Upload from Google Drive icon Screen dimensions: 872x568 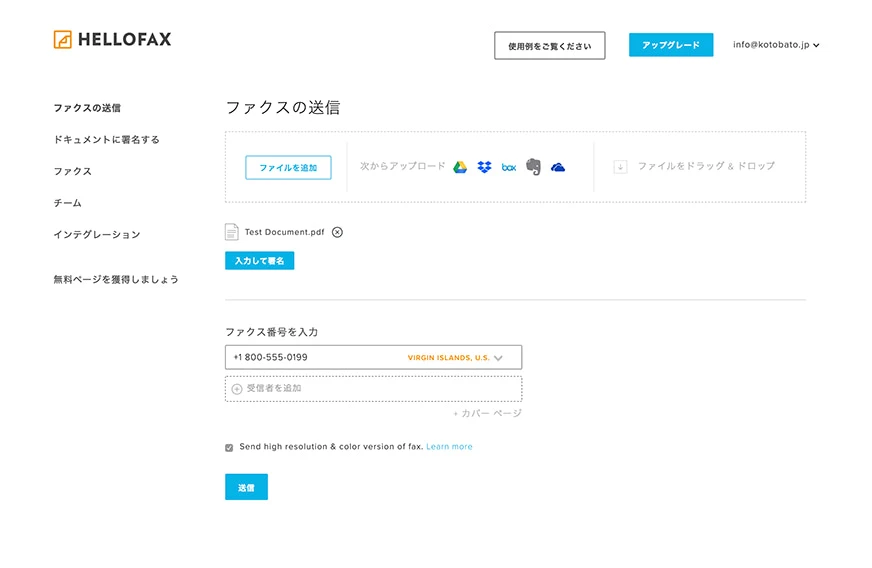[x=460, y=167]
